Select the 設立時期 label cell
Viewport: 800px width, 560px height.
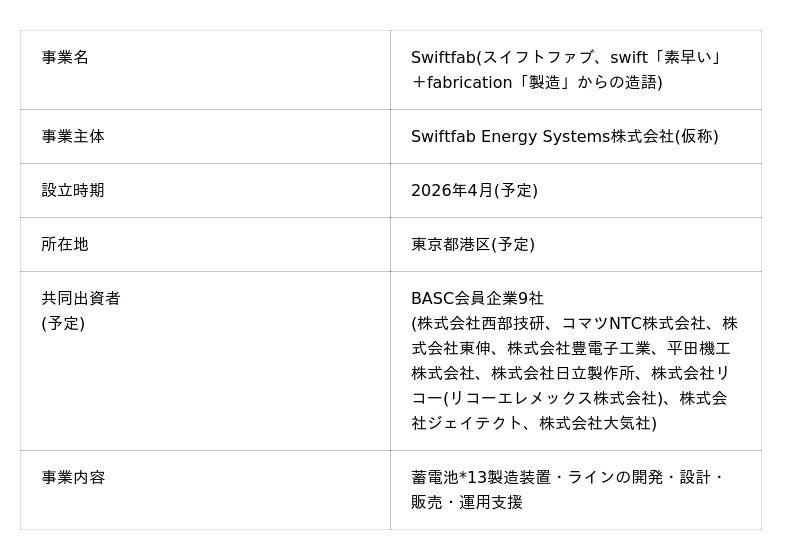73,191
